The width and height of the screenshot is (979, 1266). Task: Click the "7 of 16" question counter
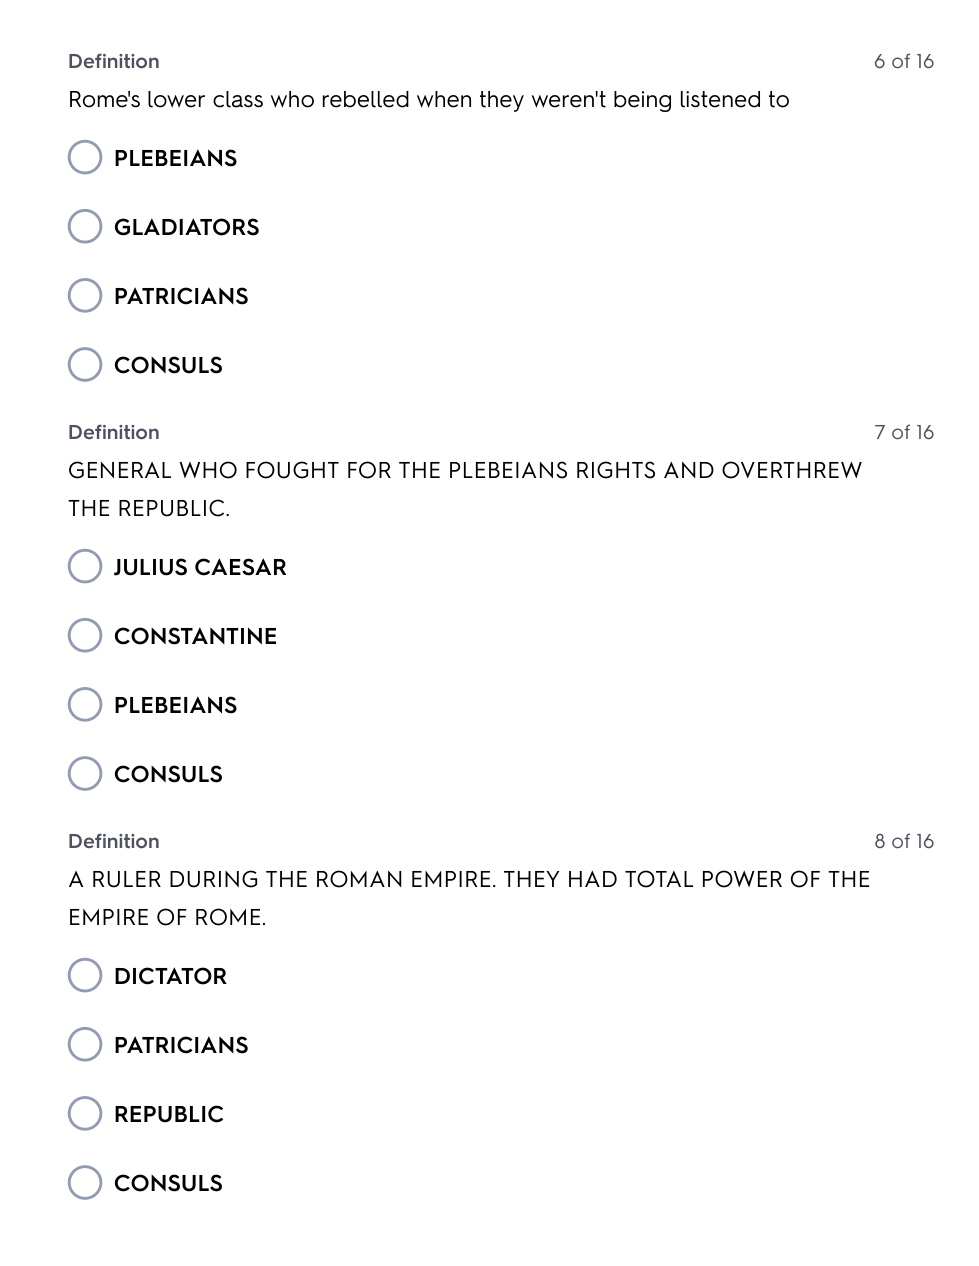pyautogui.click(x=903, y=433)
